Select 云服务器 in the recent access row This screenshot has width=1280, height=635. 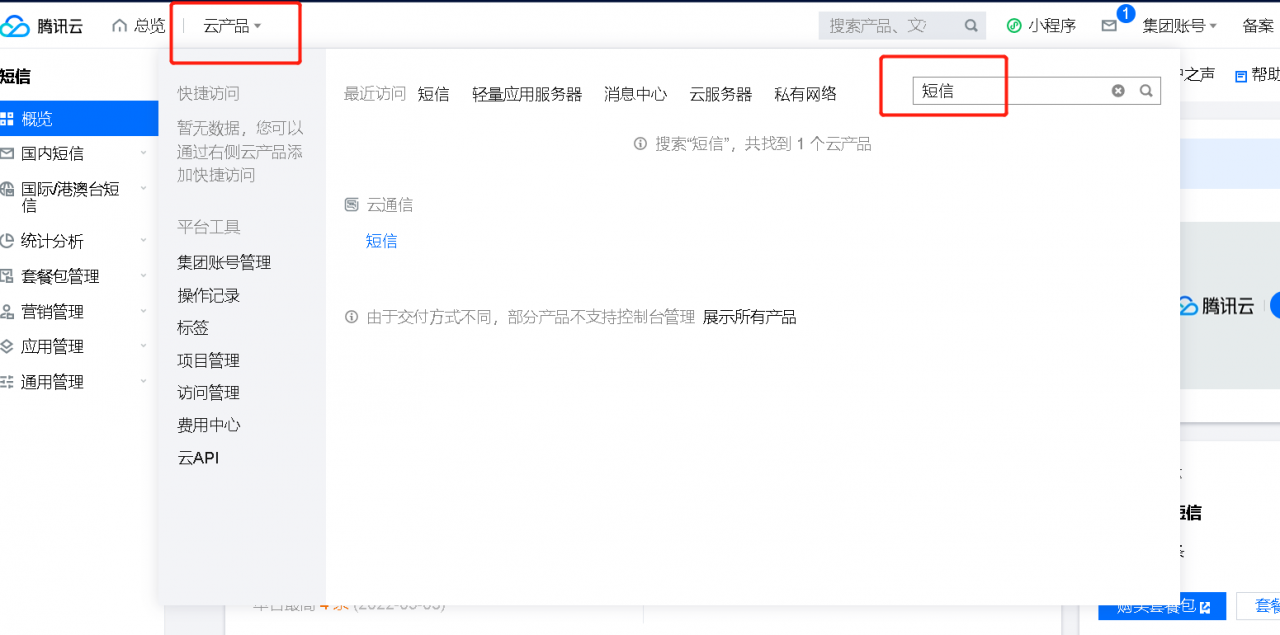[722, 94]
